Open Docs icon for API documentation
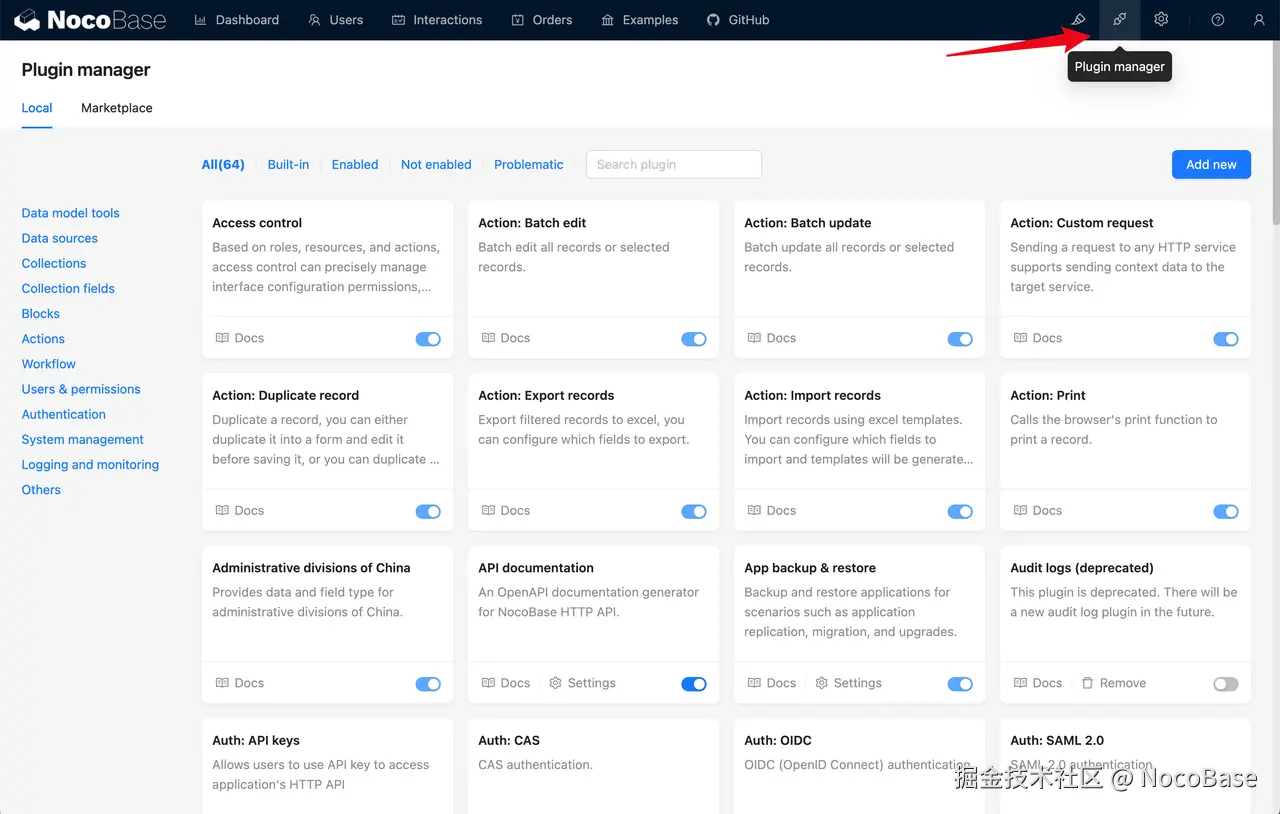This screenshot has width=1280, height=814. click(488, 683)
